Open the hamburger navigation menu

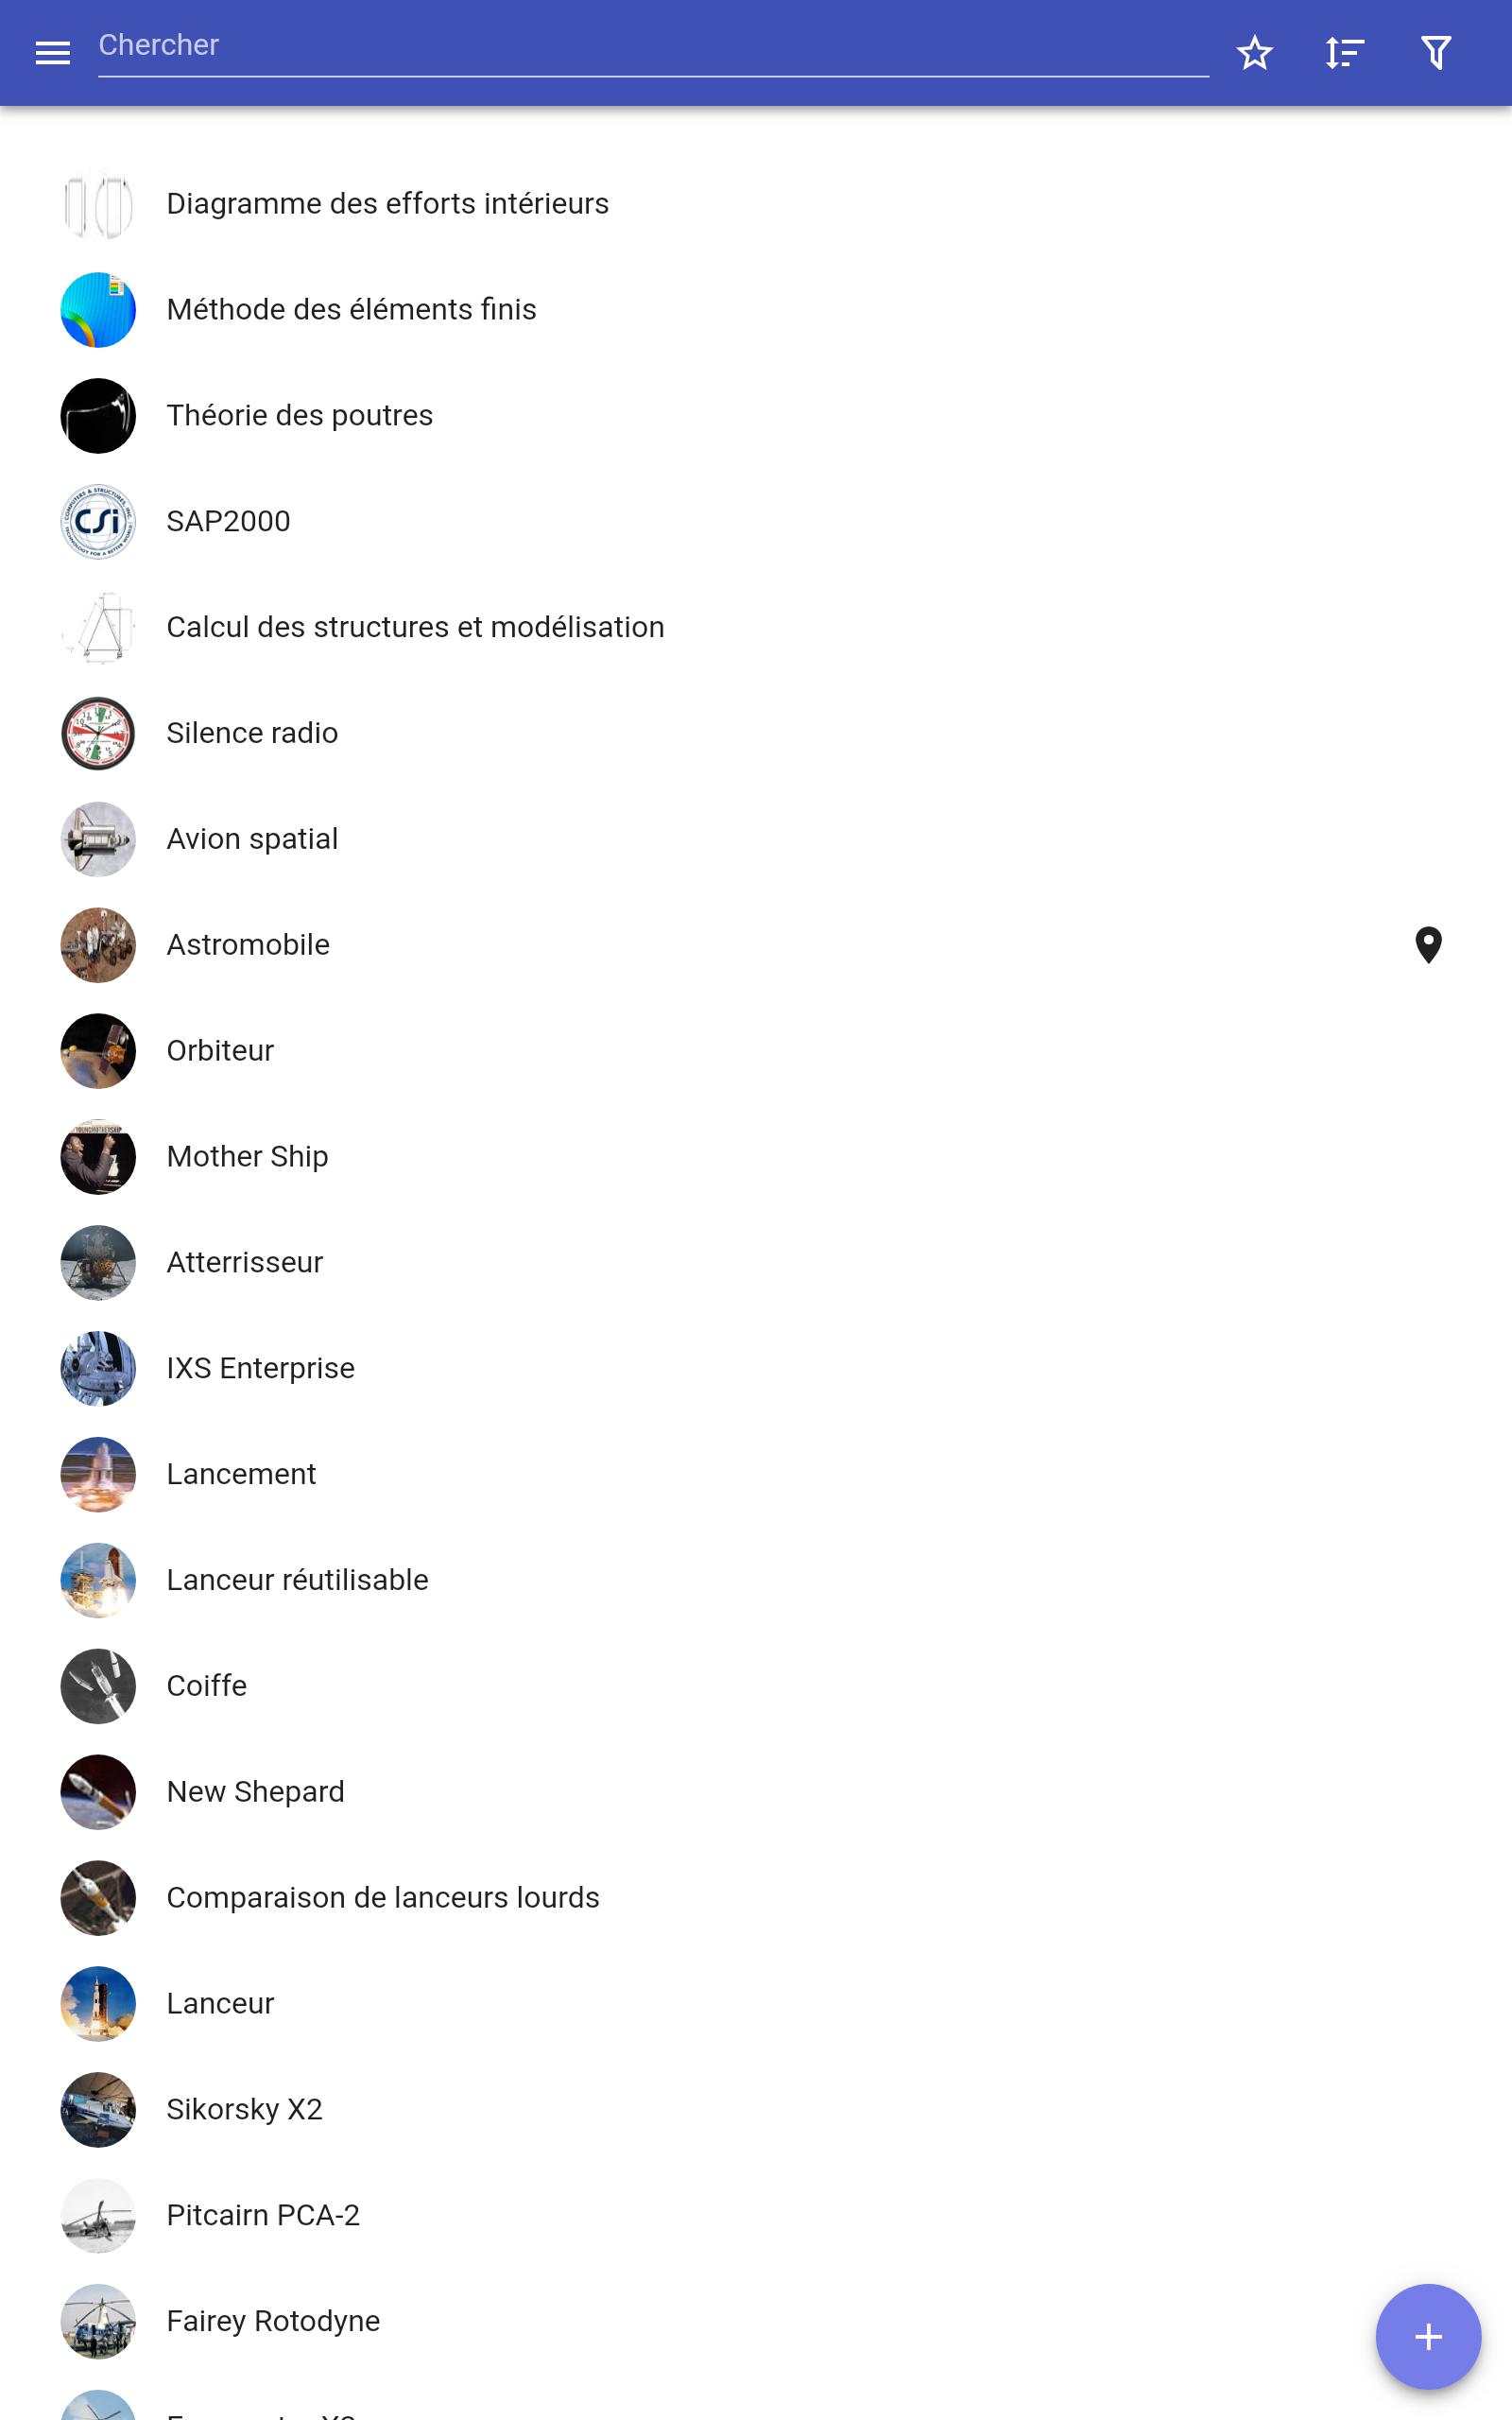(x=53, y=53)
